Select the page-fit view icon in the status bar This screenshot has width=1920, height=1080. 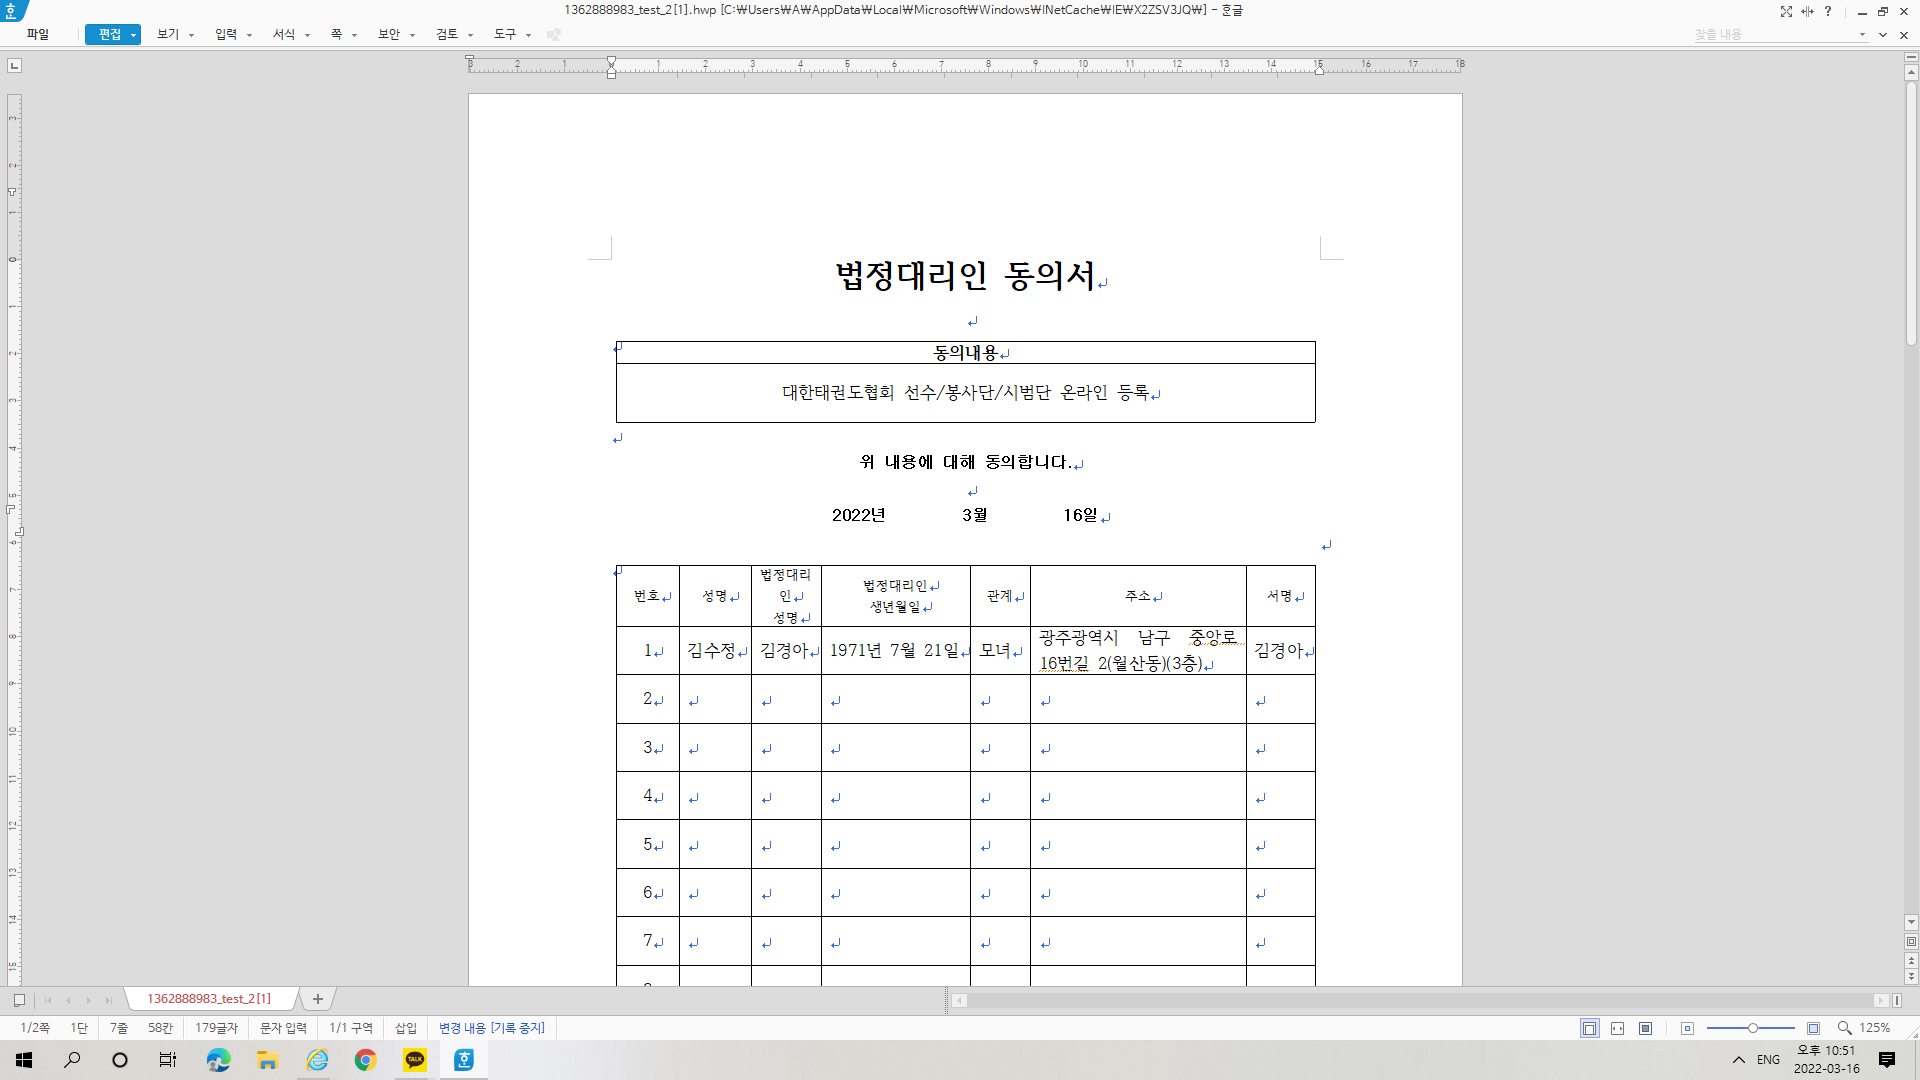click(x=1589, y=1028)
